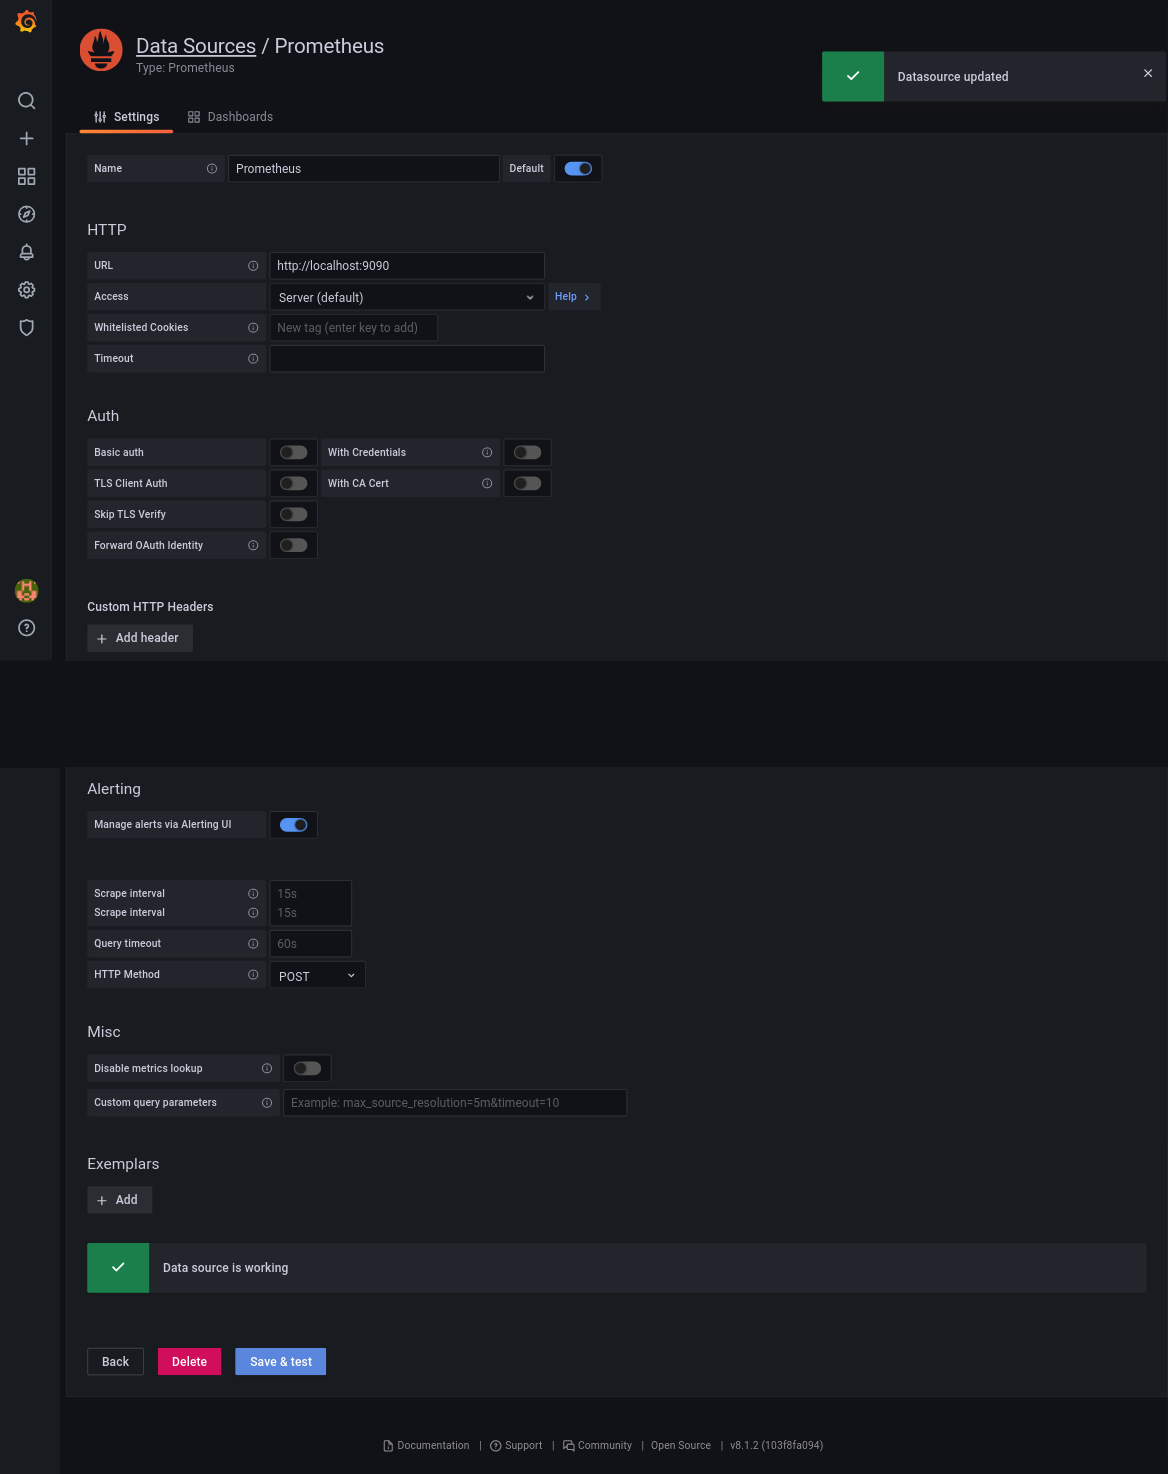Viewport: 1168px width, 1474px height.
Task: Expand the Access Help section
Action: pos(574,297)
